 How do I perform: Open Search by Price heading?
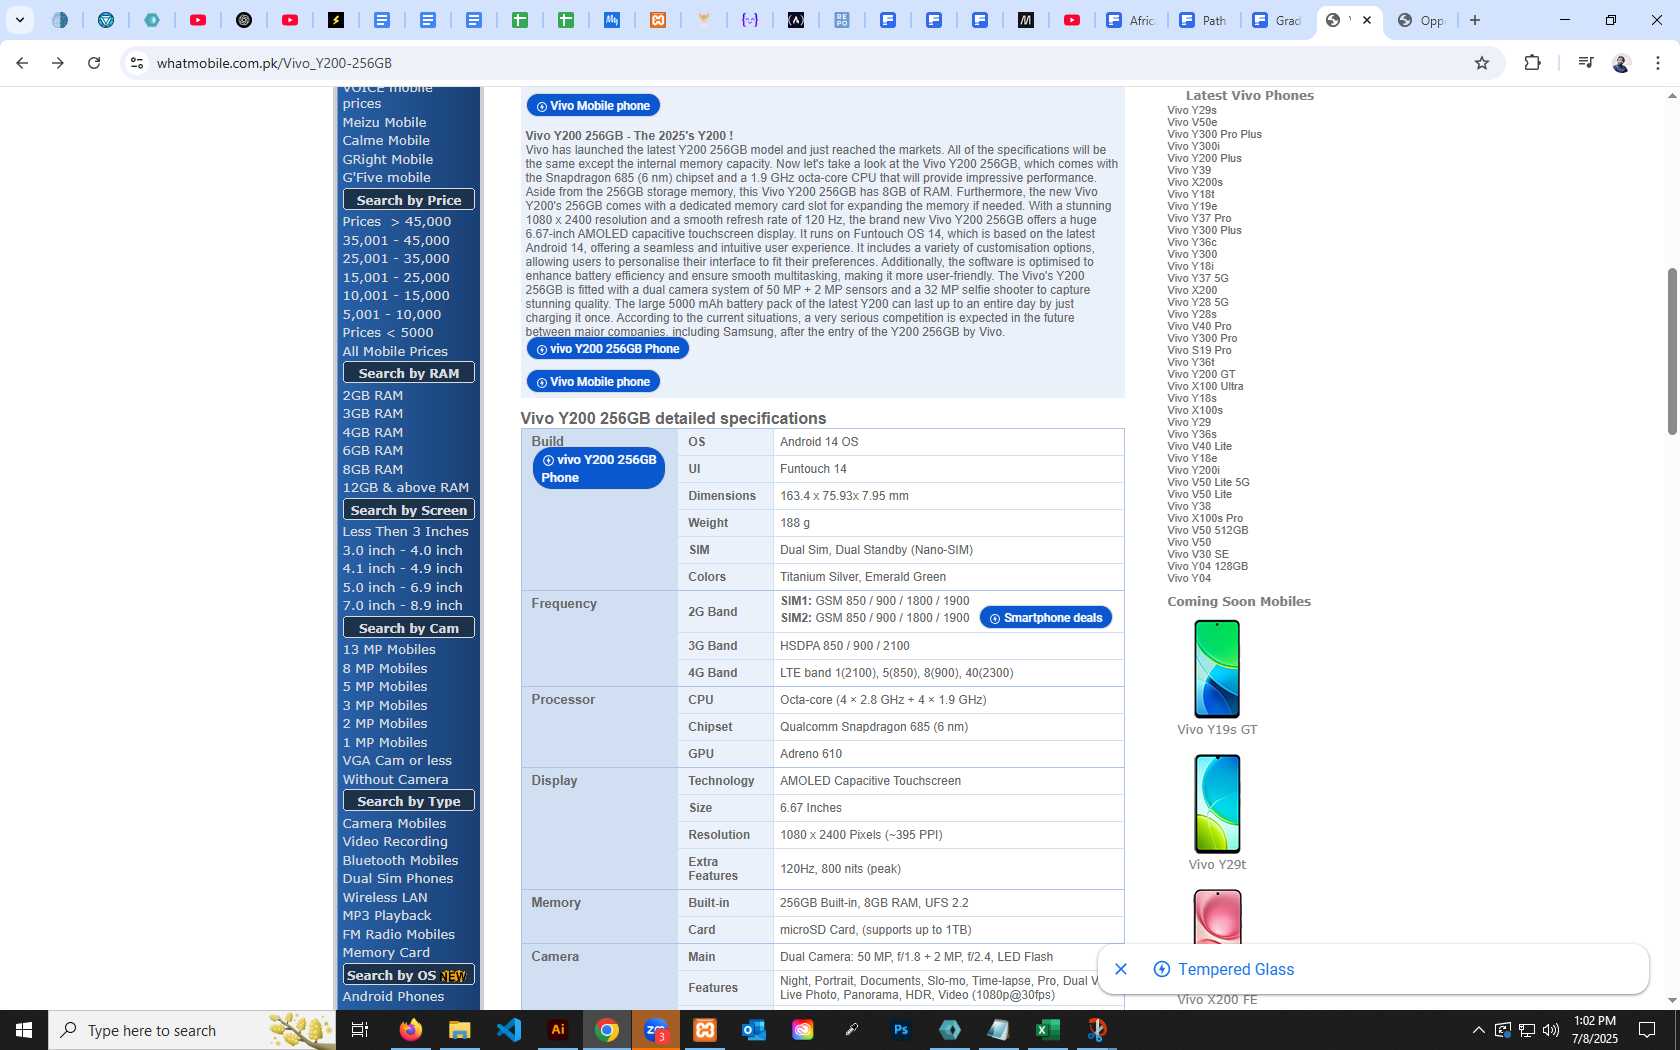point(409,200)
